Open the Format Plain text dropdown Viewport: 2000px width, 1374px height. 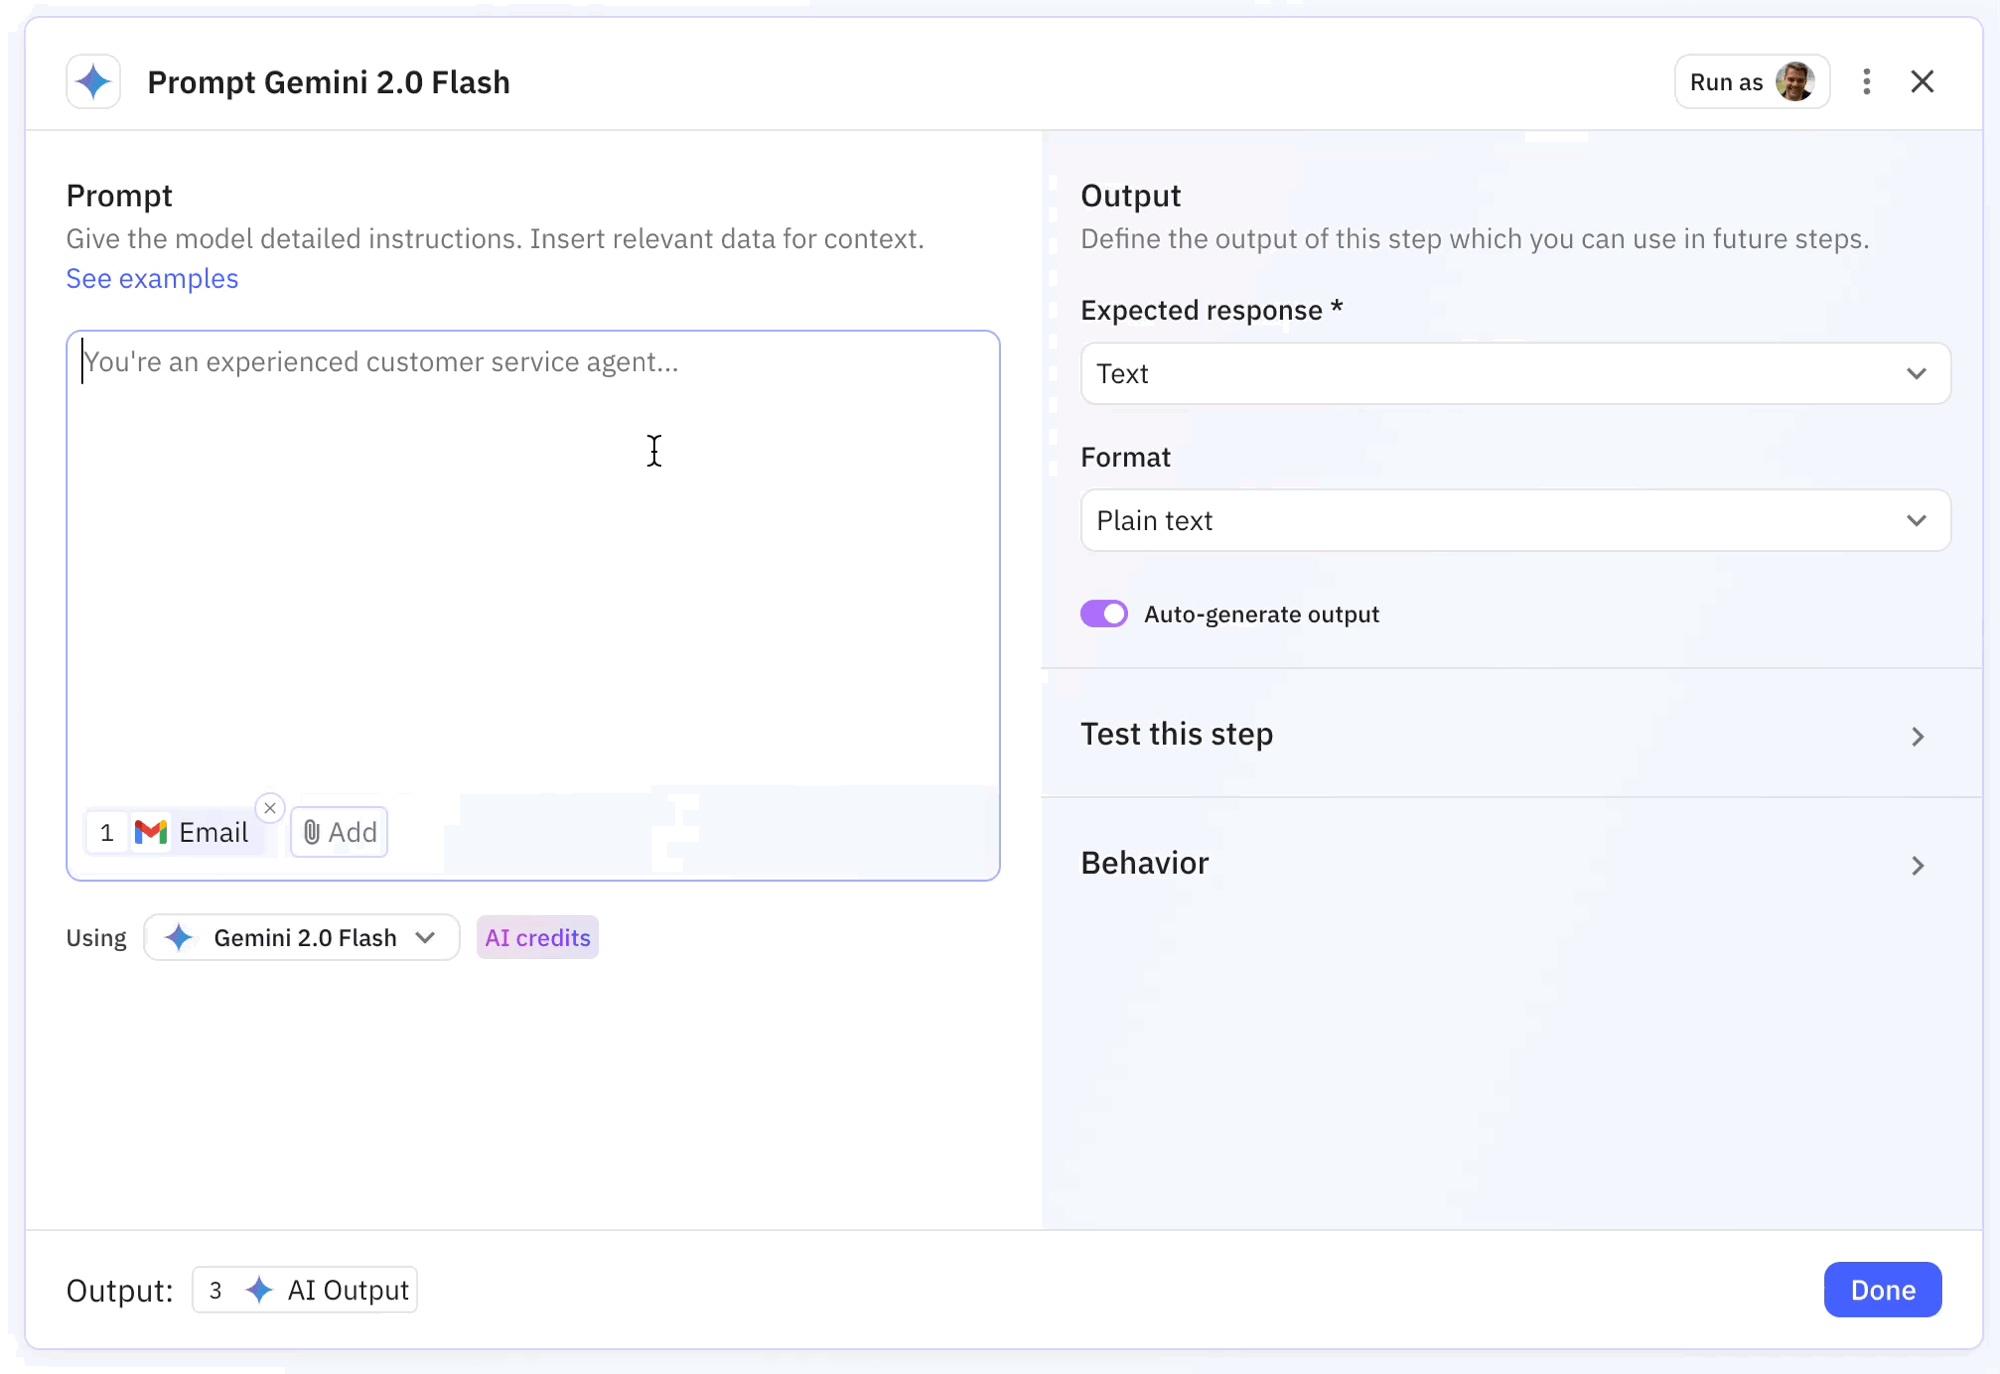tap(1515, 520)
